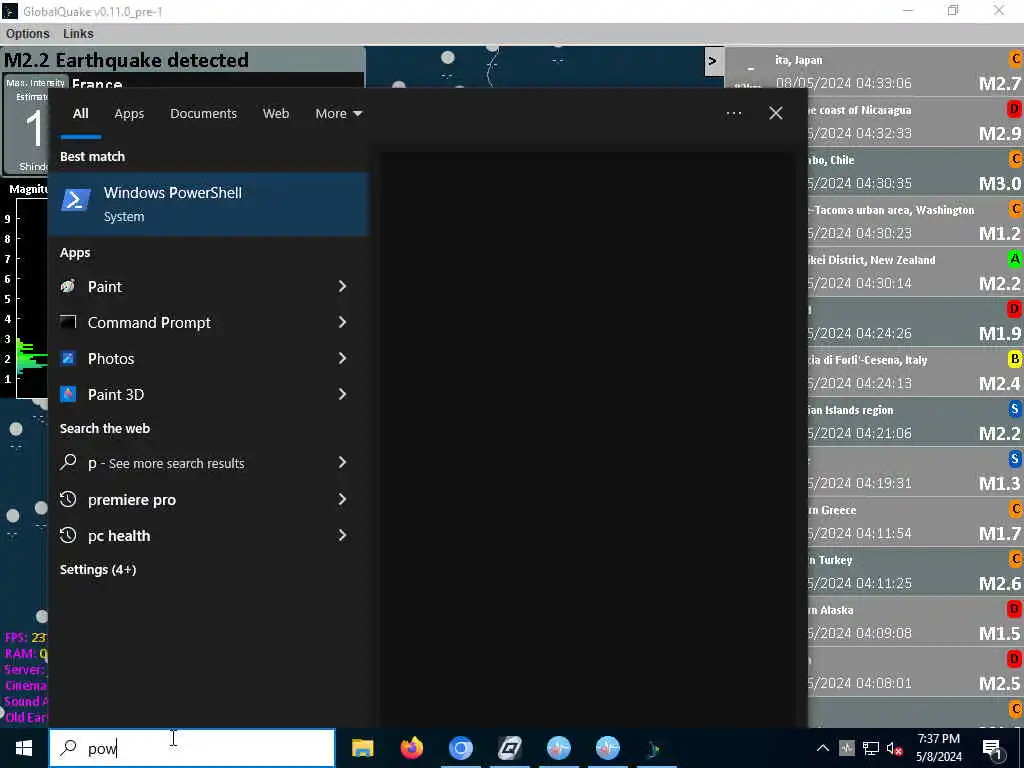
Task: Select M1.5 Alaska earthquake entry
Action: (916, 622)
